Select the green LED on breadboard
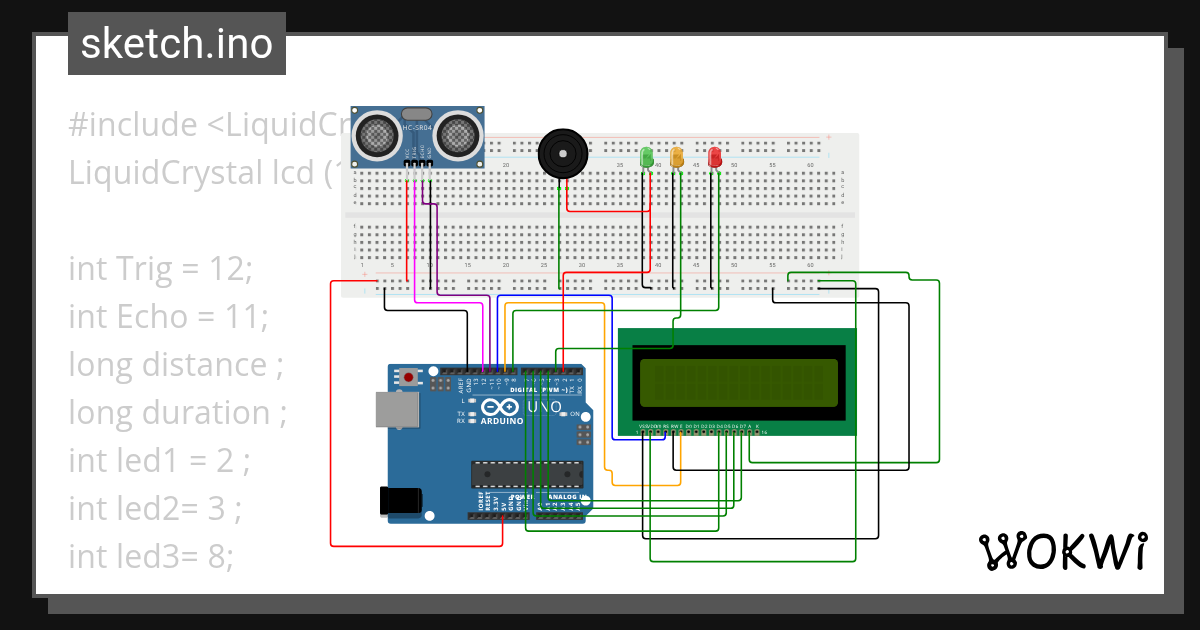This screenshot has width=1200, height=630. coord(646,158)
